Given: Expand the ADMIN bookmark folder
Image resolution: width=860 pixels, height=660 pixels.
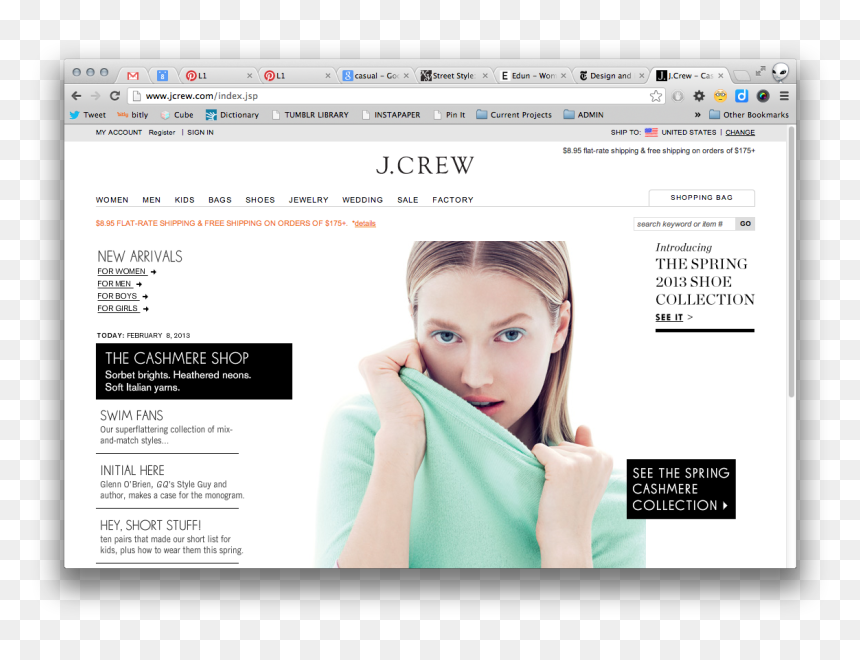Looking at the screenshot, I should [584, 115].
